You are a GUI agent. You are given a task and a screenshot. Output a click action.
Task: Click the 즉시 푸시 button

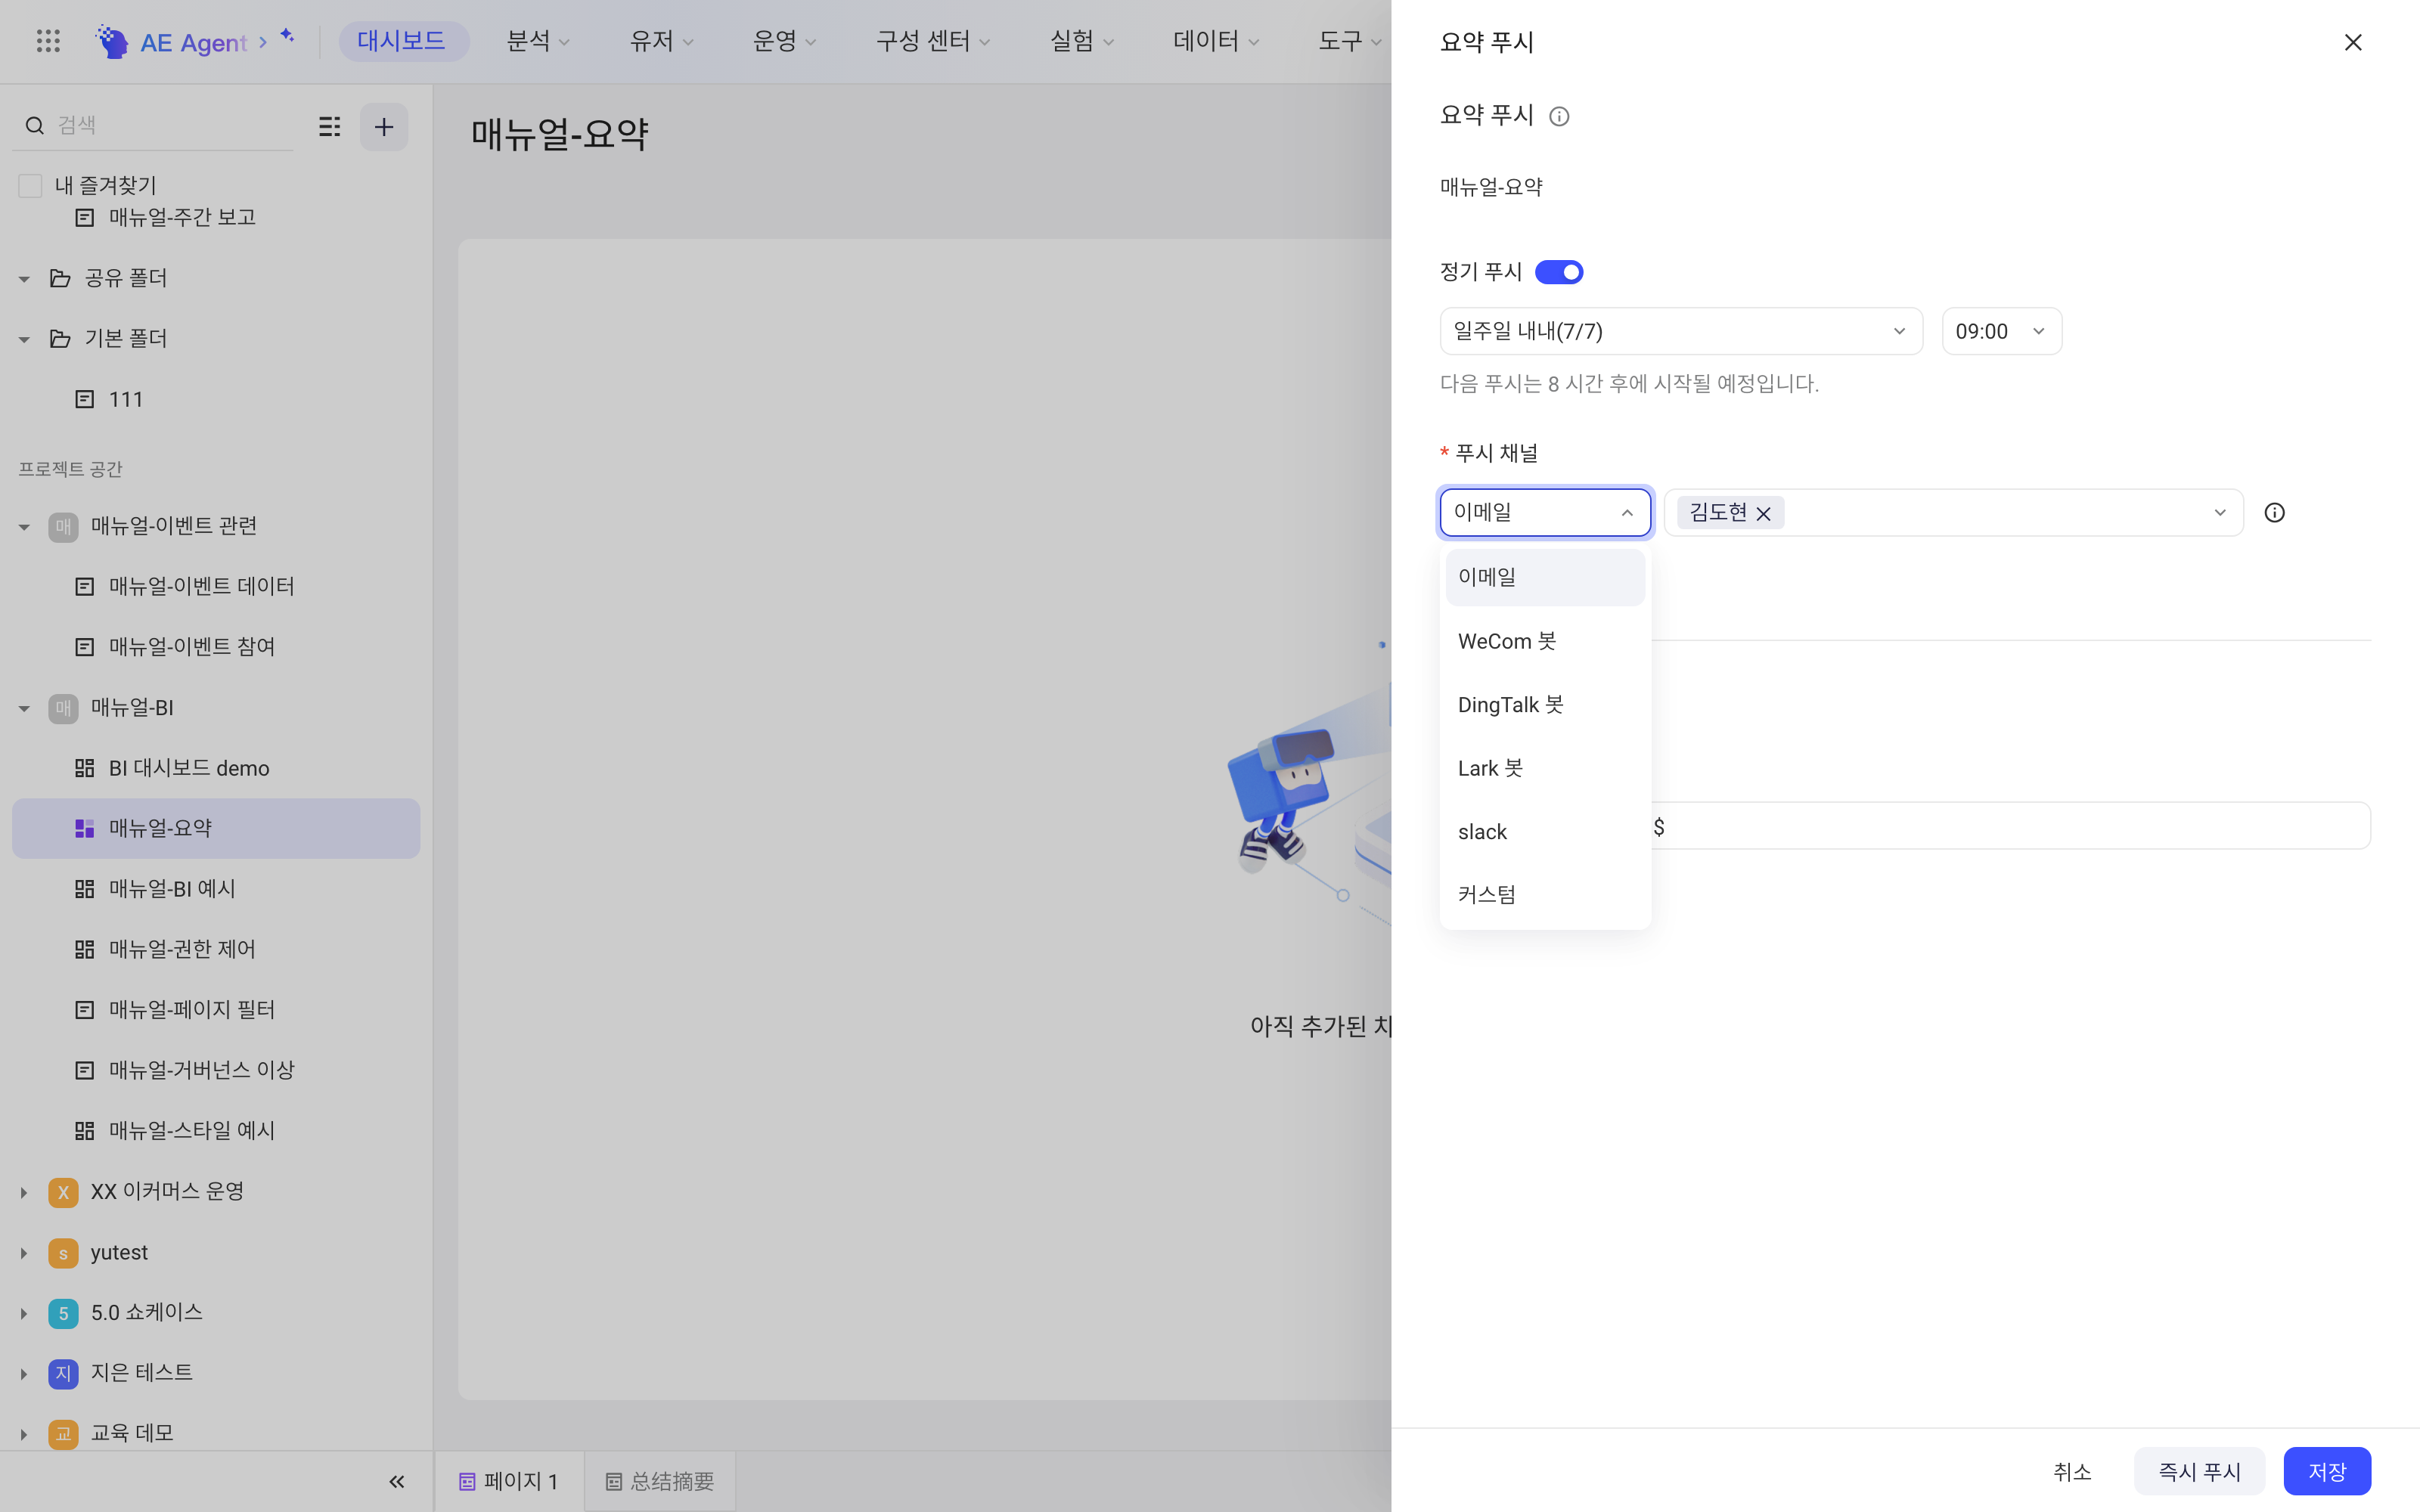click(x=2199, y=1472)
